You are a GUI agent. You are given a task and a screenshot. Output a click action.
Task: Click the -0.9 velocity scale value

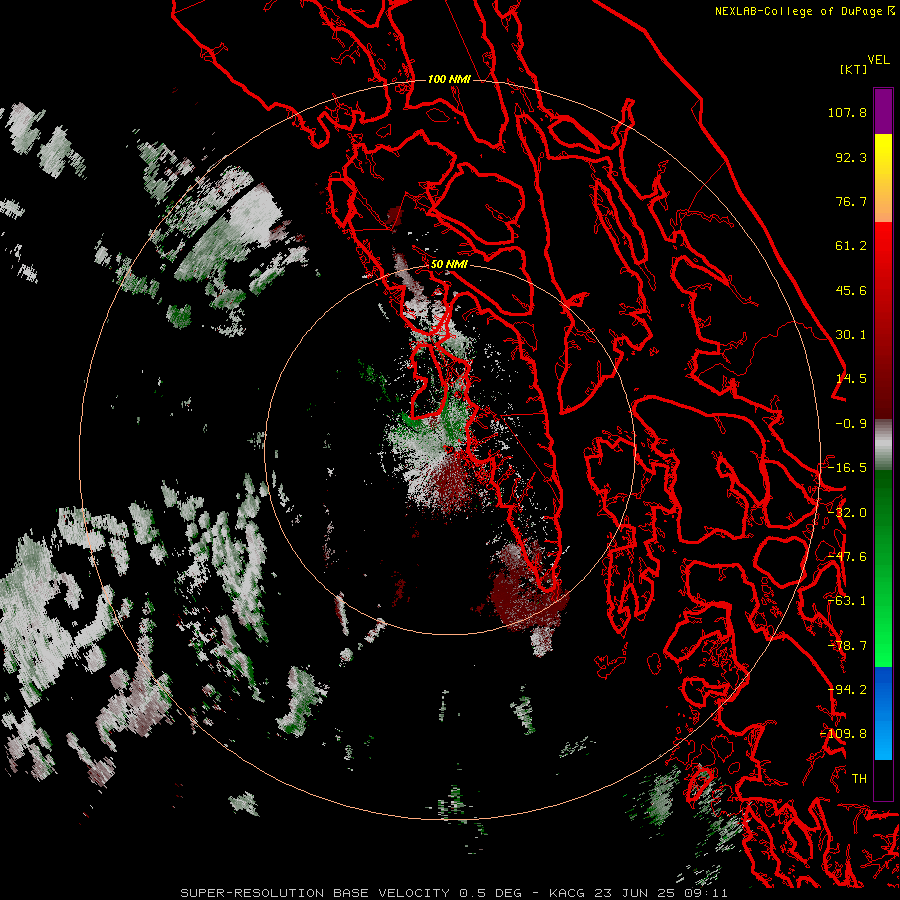pos(851,424)
